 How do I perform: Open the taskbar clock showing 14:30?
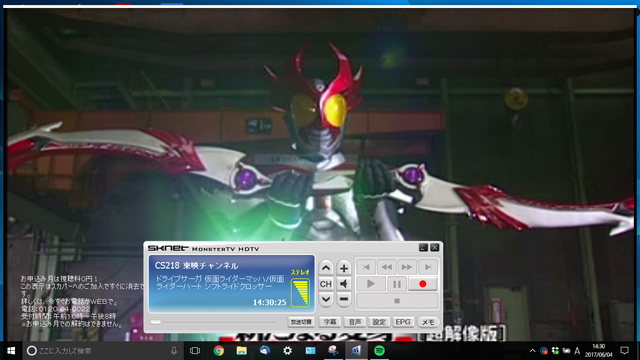click(599, 351)
